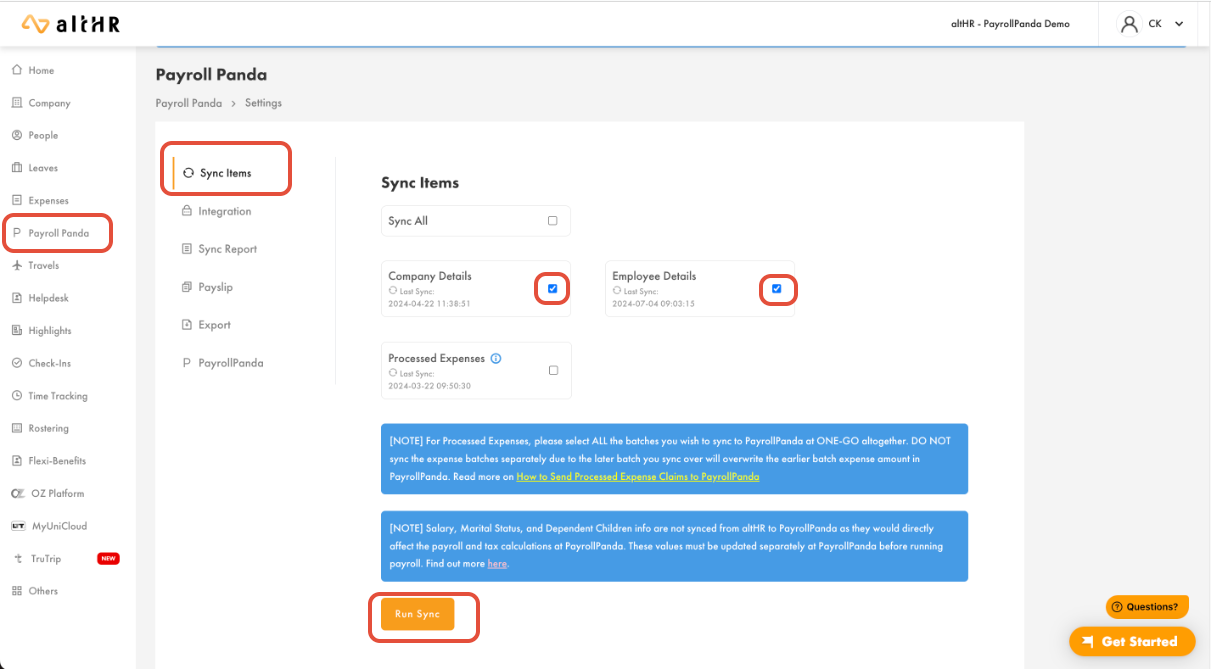Click the Highlights icon in sidebar
The height and width of the screenshot is (669, 1211).
[x=17, y=330]
